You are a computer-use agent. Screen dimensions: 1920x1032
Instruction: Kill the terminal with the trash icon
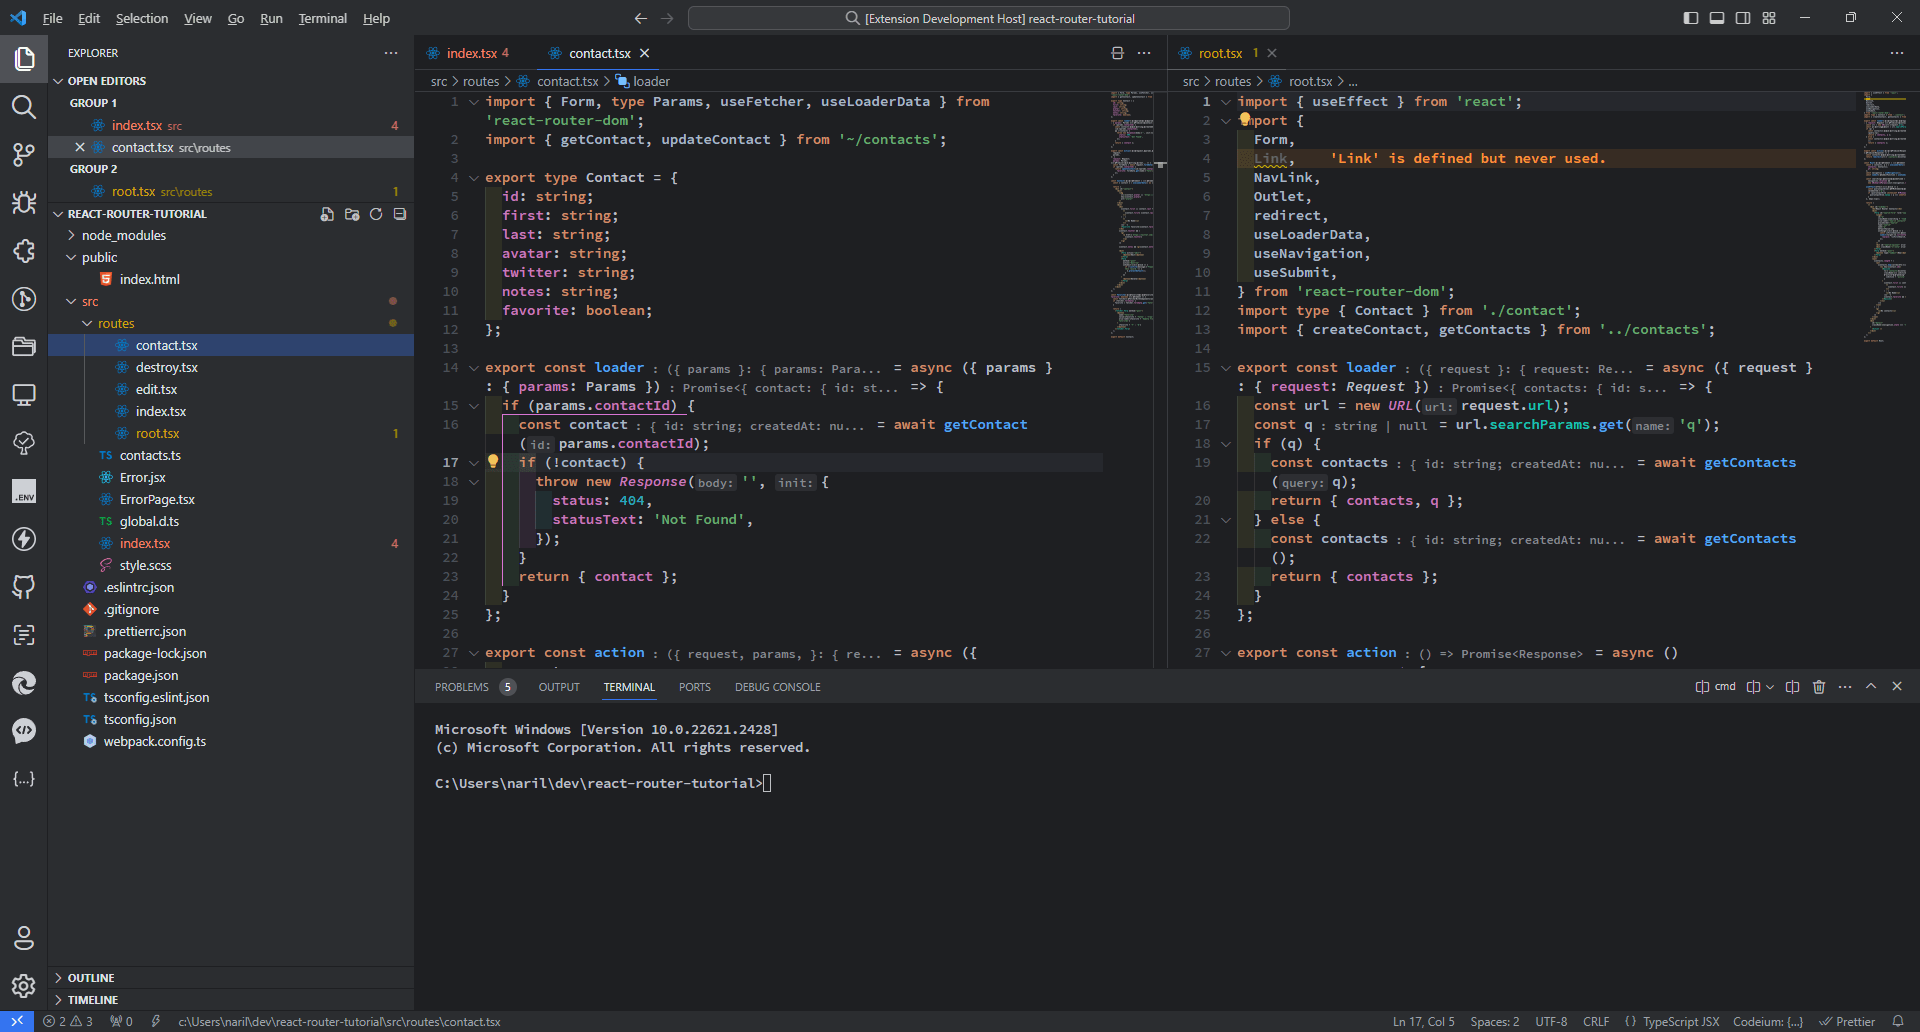(1818, 686)
